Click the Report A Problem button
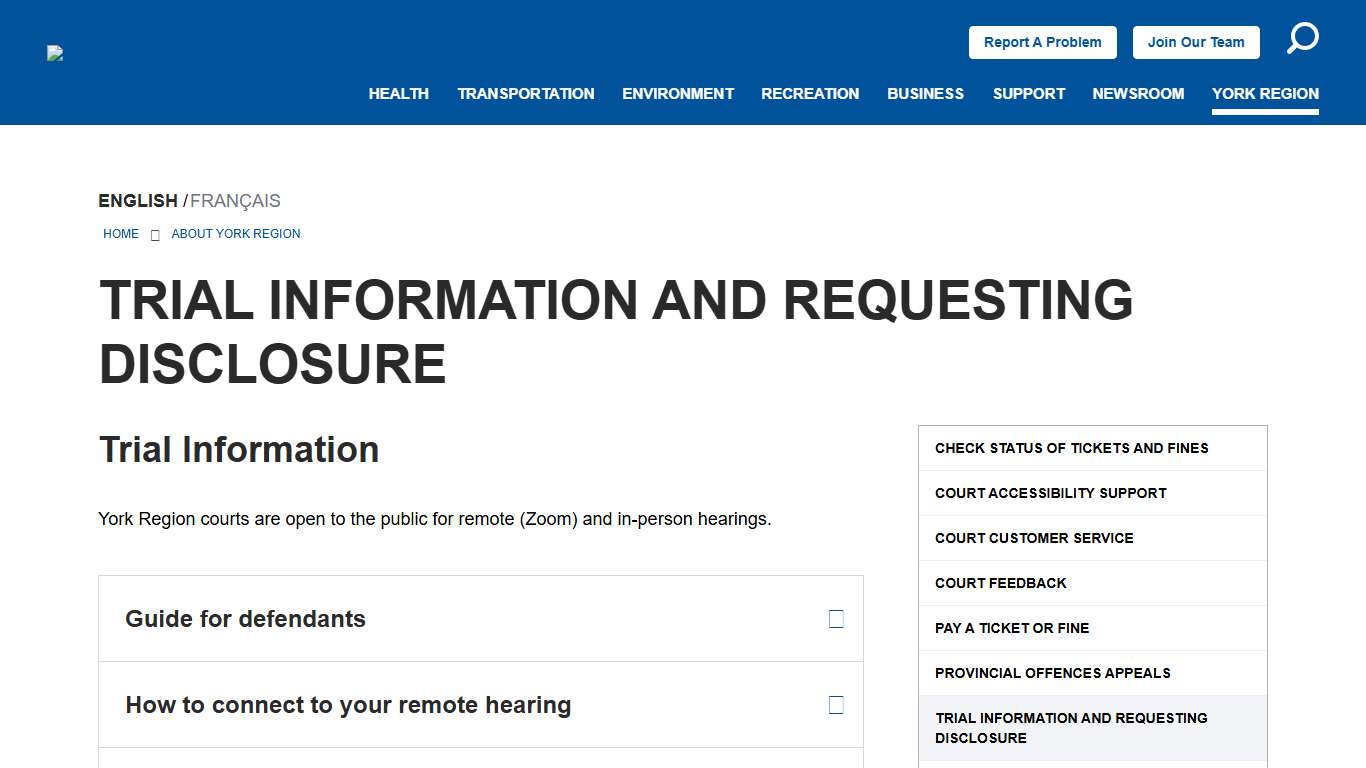 pos(1042,42)
